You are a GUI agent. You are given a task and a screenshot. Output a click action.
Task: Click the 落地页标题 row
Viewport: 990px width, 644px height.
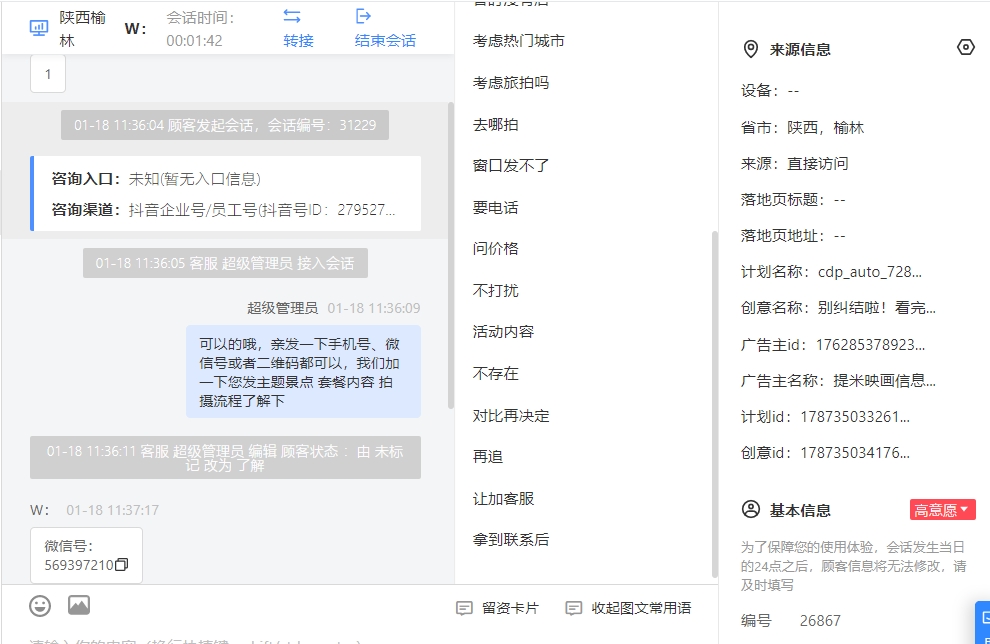click(x=793, y=200)
